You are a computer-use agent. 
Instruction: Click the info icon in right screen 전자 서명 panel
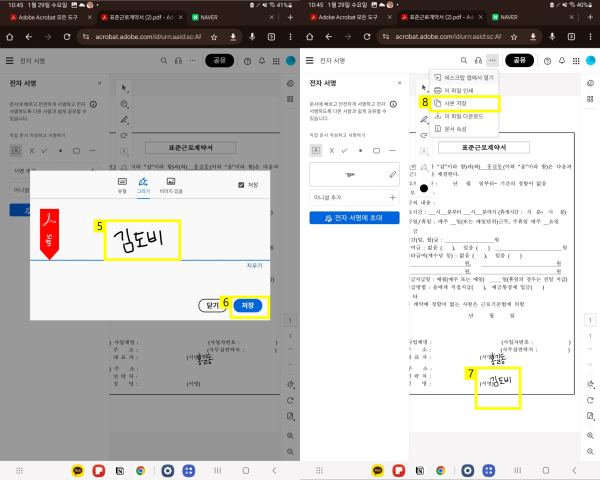click(x=393, y=104)
